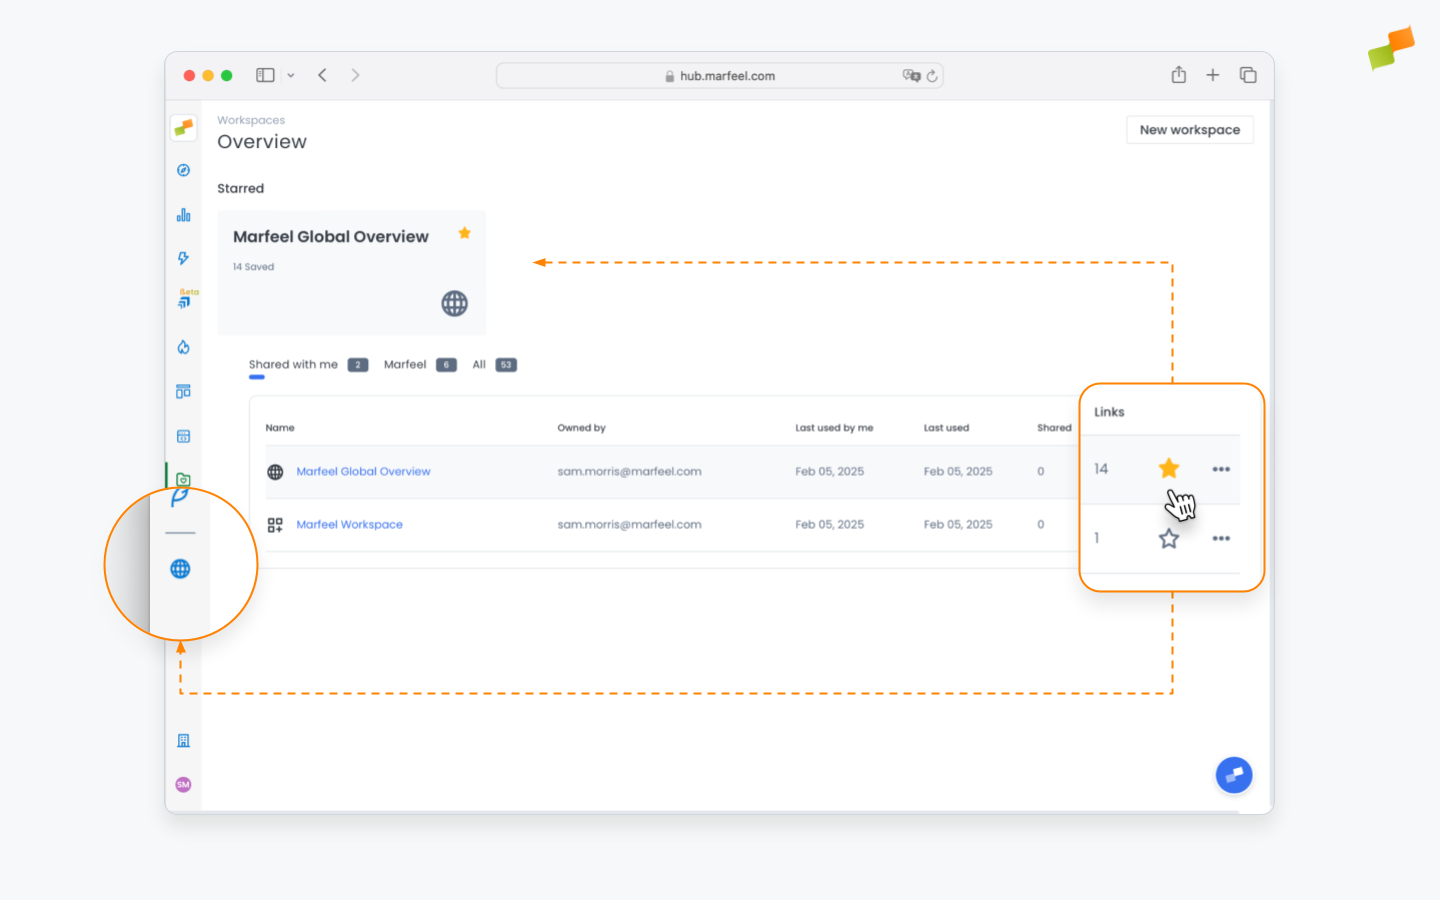Viewport: 1440px width, 900px height.
Task: Click the bar chart analytics sidebar icon
Action: click(x=183, y=215)
